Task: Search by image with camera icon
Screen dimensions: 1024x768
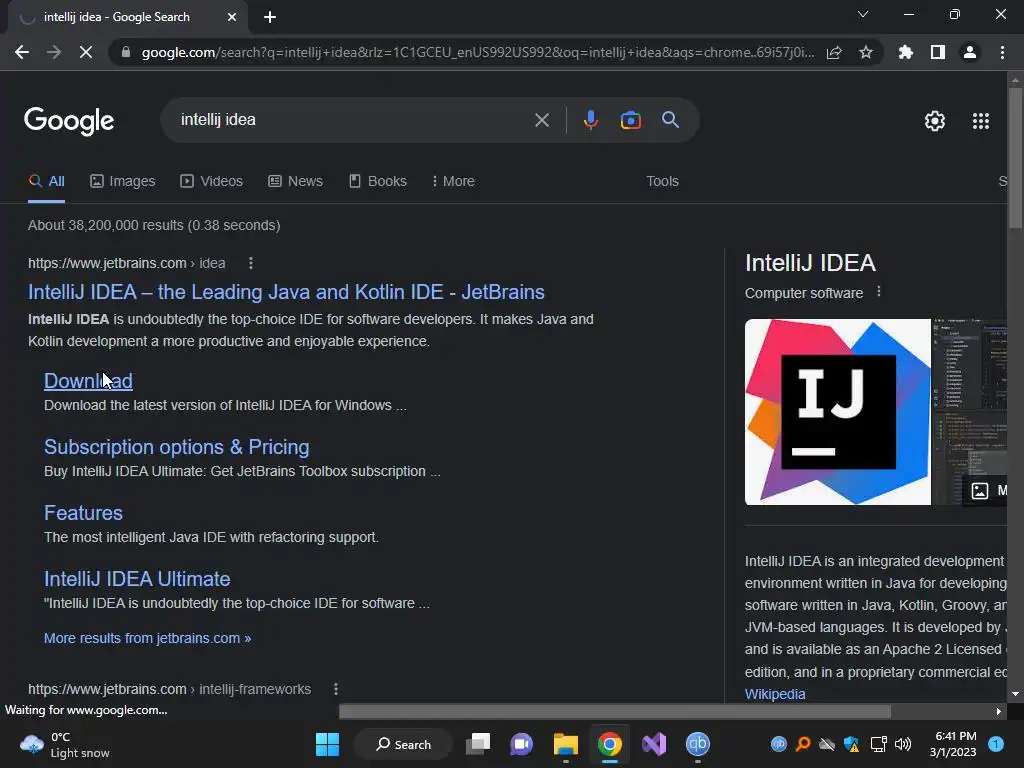Action: pyautogui.click(x=630, y=120)
